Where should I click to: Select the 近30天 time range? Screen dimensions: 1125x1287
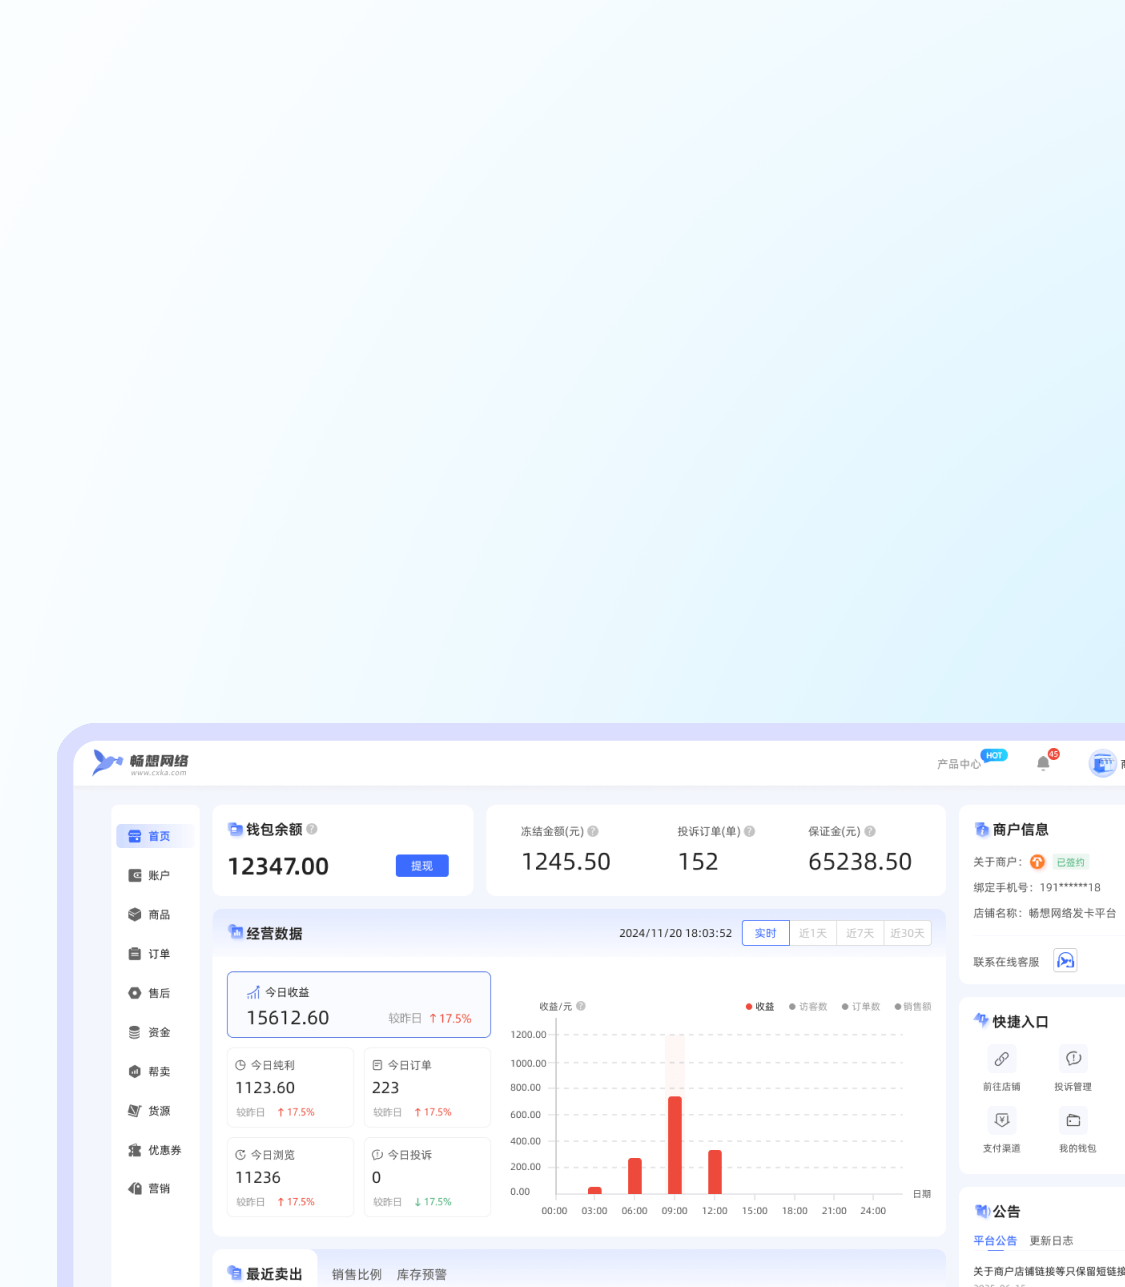pyautogui.click(x=907, y=933)
